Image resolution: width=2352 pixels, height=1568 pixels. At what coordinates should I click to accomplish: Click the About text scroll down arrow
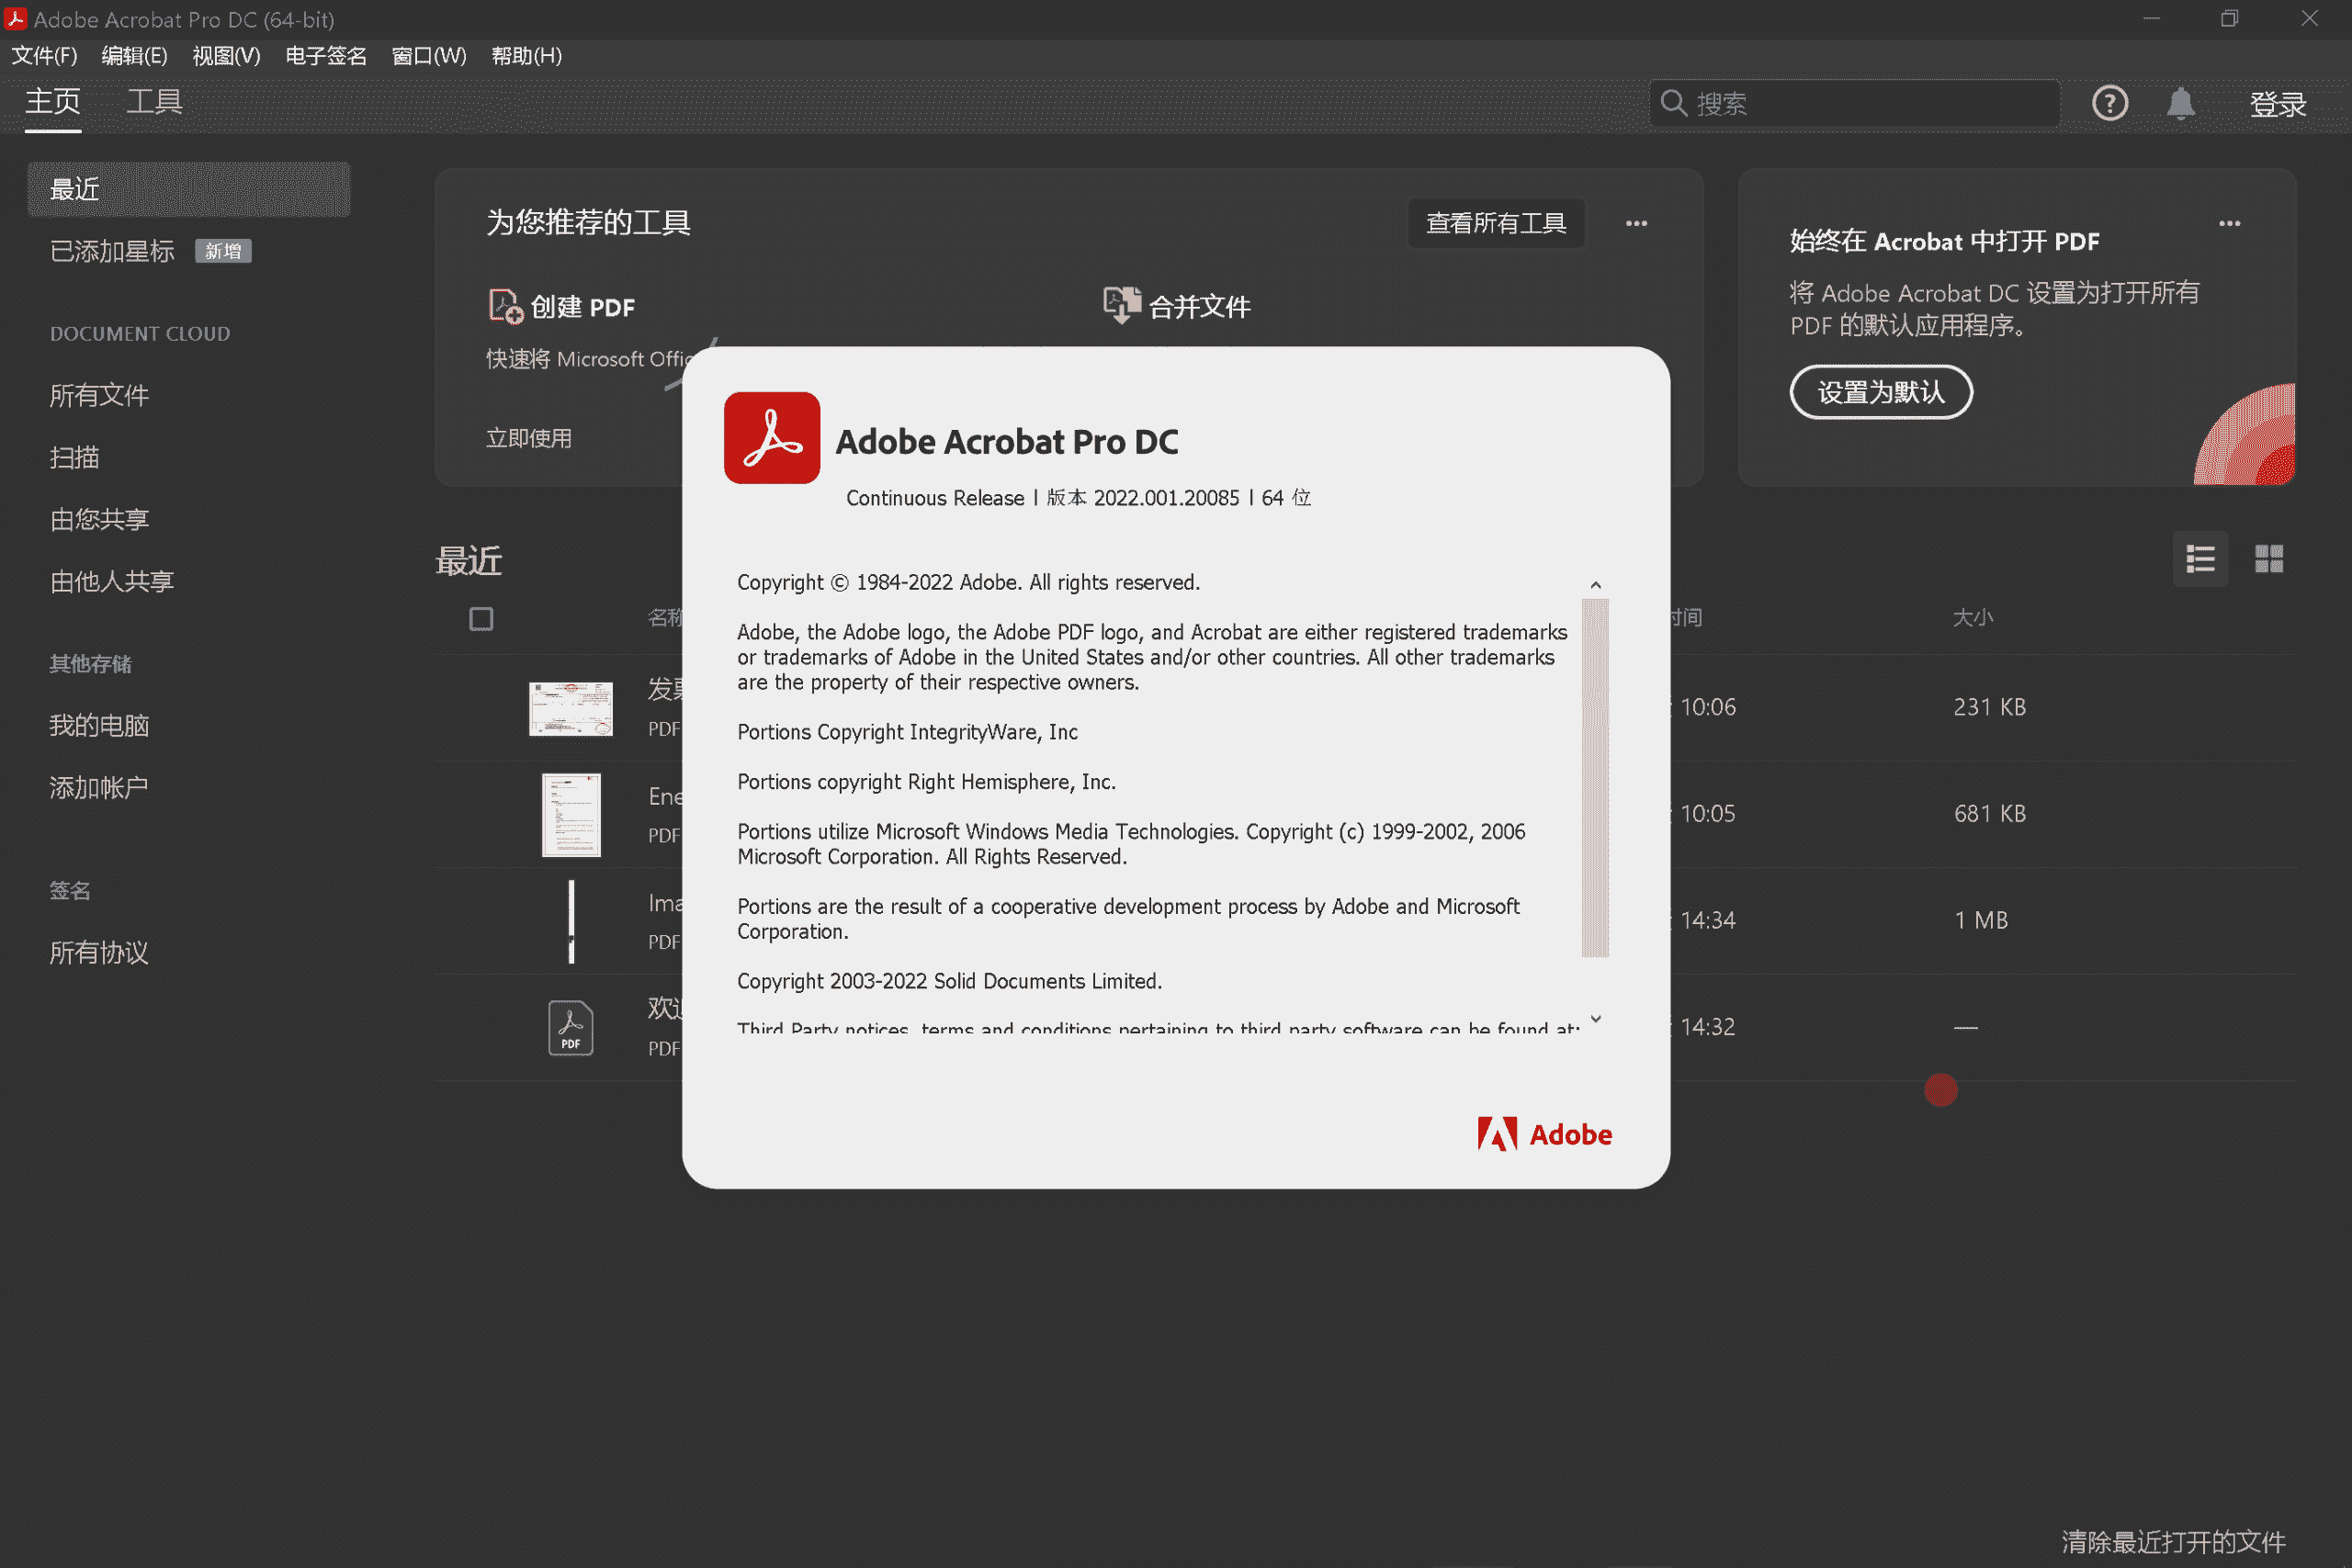1596,1019
